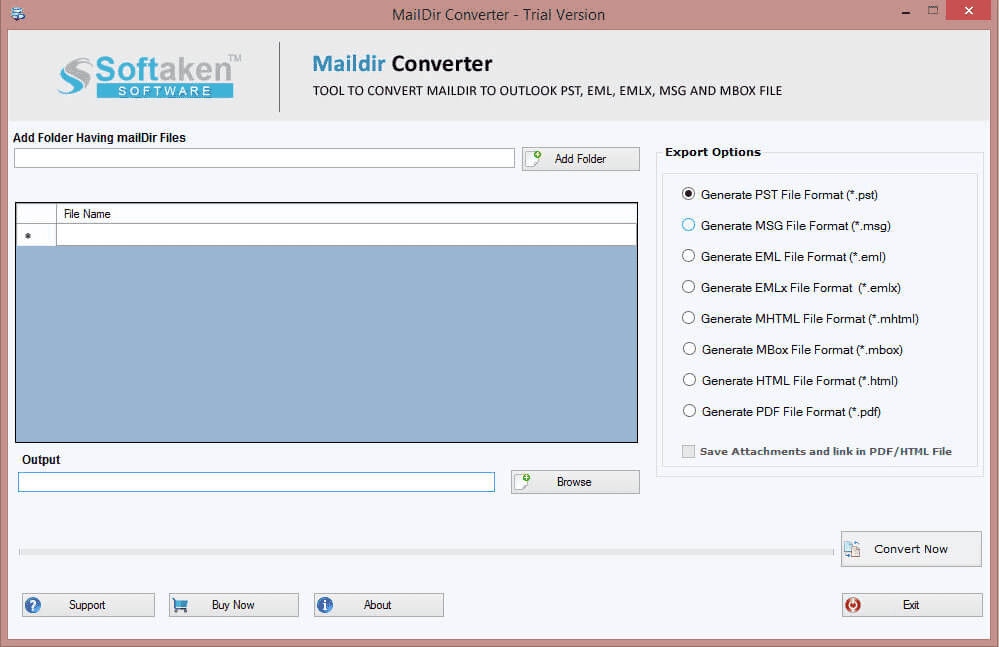Click the Buy Now shopping cart icon
The width and height of the screenshot is (999, 647).
pyautogui.click(x=180, y=605)
